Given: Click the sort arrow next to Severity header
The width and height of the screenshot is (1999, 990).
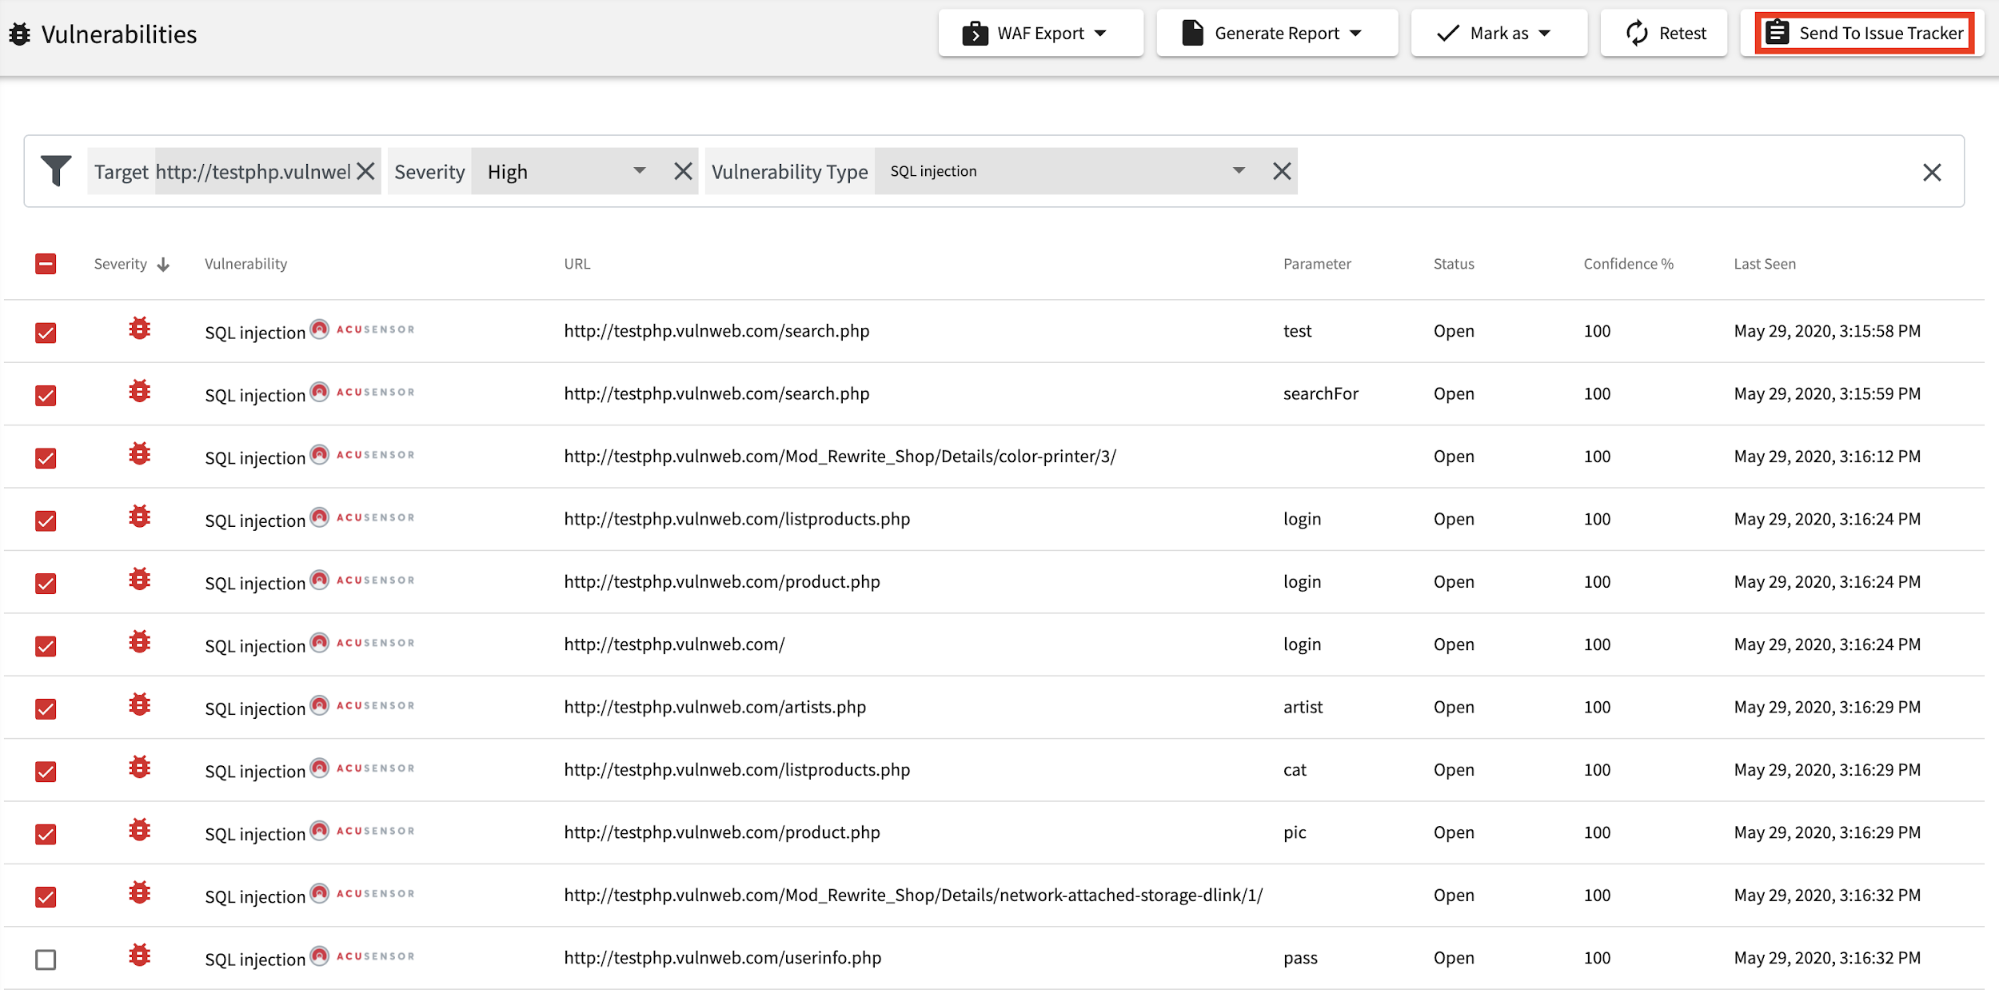Looking at the screenshot, I should coord(163,264).
